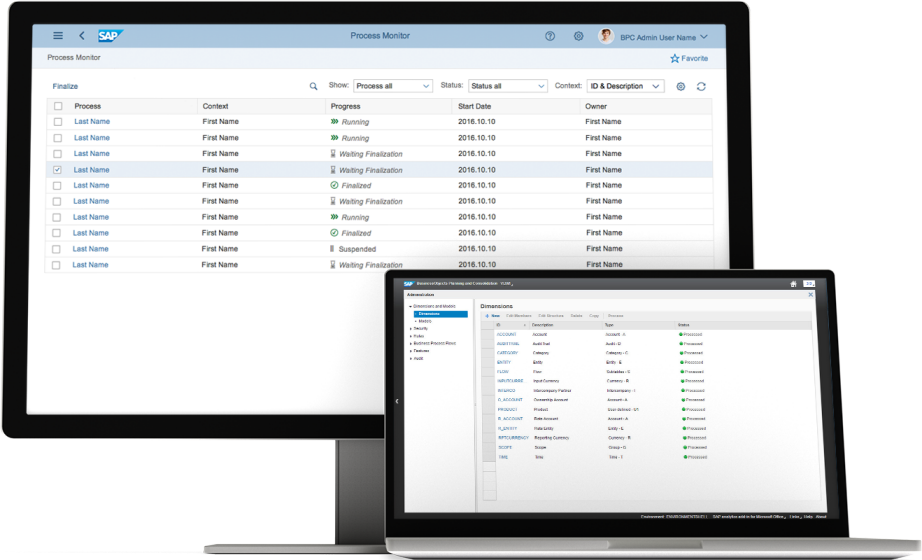Open settings gear in top header
This screenshot has width=922, height=560.
point(578,36)
